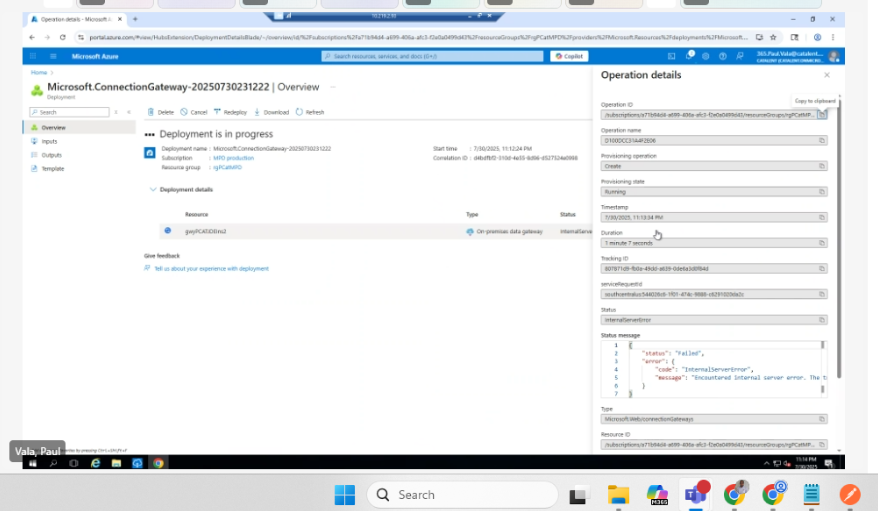Copy the serviceRequestId value

click(x=821, y=294)
